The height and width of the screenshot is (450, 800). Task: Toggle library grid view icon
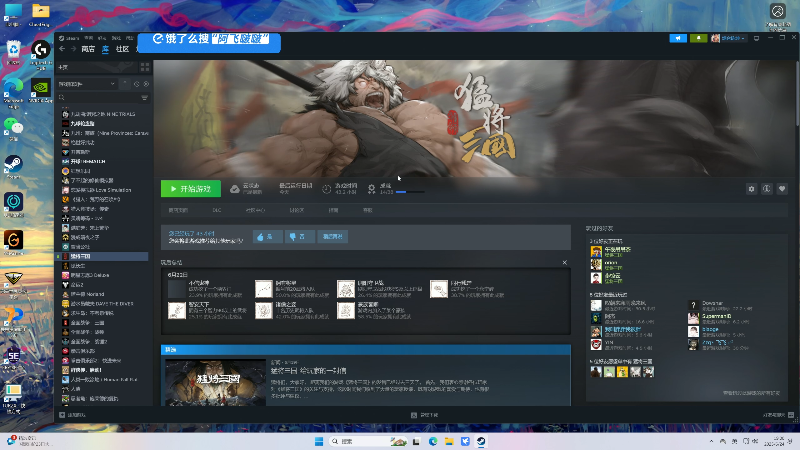(145, 67)
